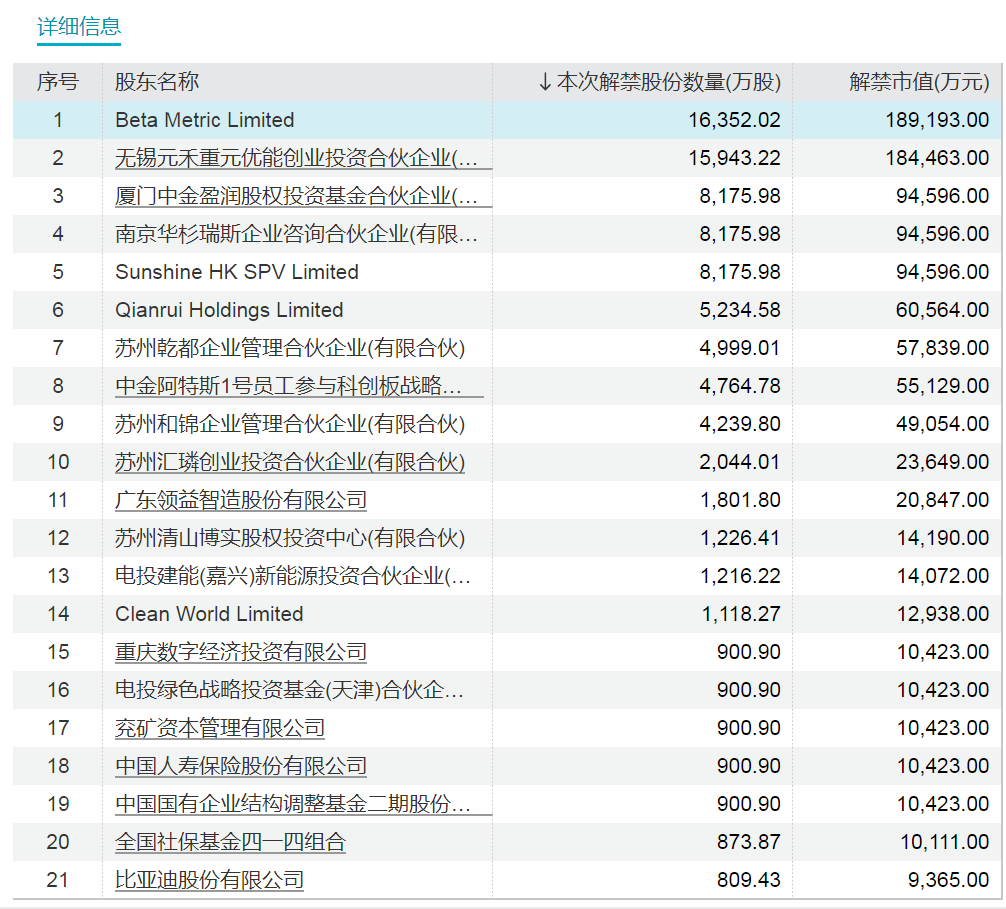
Task: Select 电投绿色战略投资基金(天津)合伙企 row
Action: point(507,690)
